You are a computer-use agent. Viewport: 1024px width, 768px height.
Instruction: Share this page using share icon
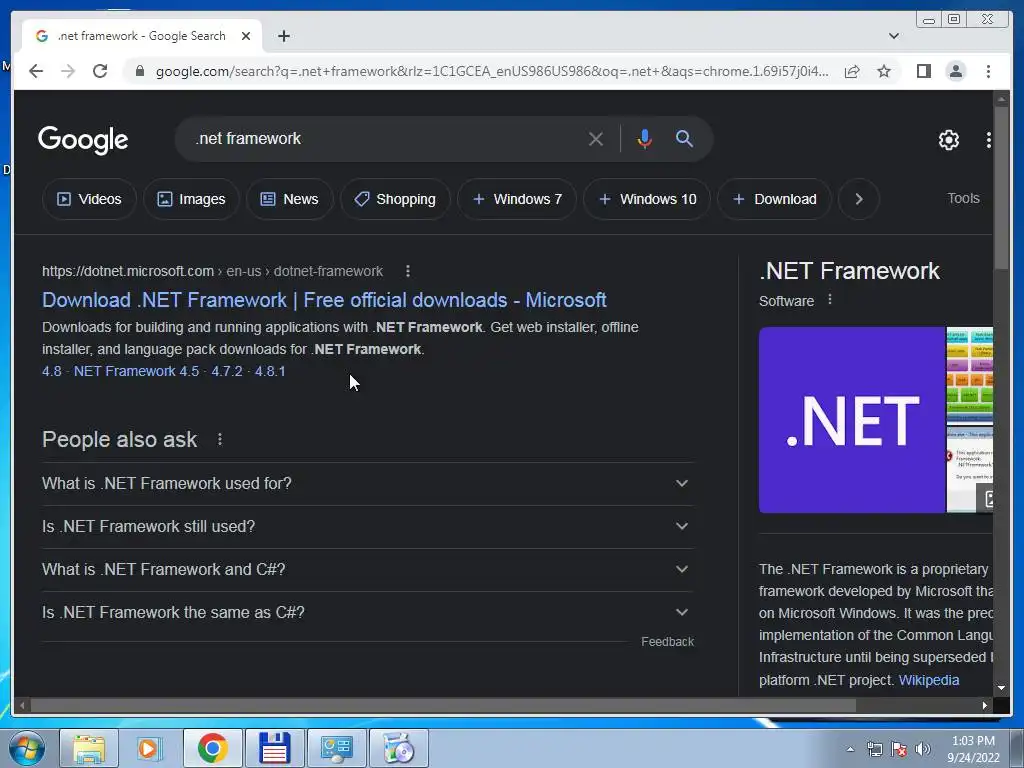coord(852,71)
